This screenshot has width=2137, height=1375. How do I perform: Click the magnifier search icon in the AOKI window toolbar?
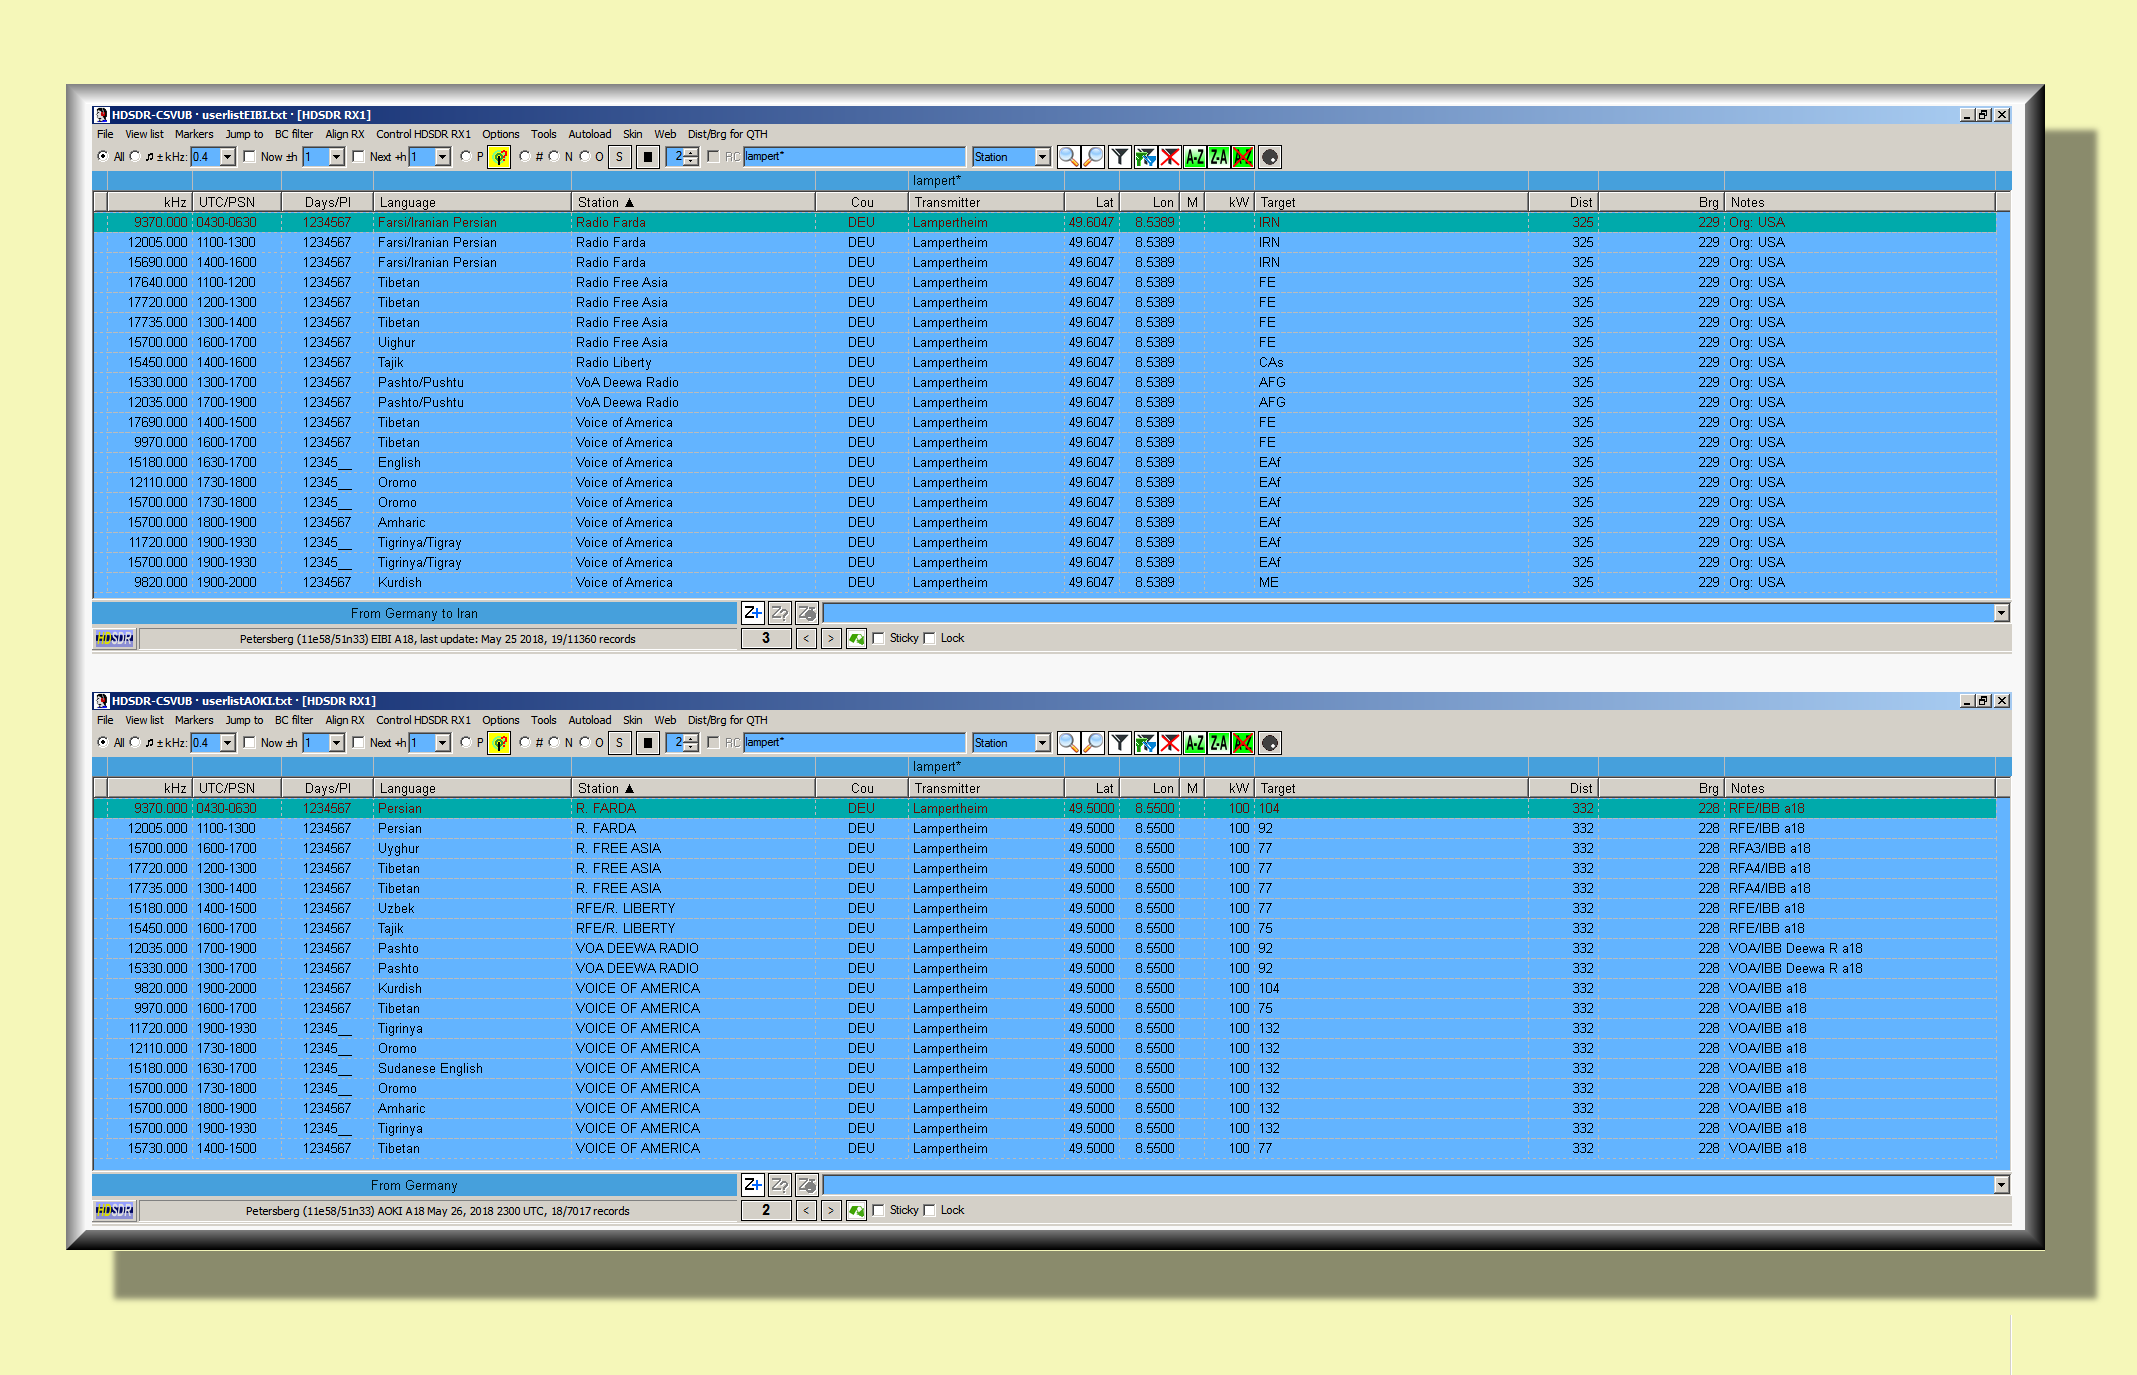click(x=1069, y=743)
